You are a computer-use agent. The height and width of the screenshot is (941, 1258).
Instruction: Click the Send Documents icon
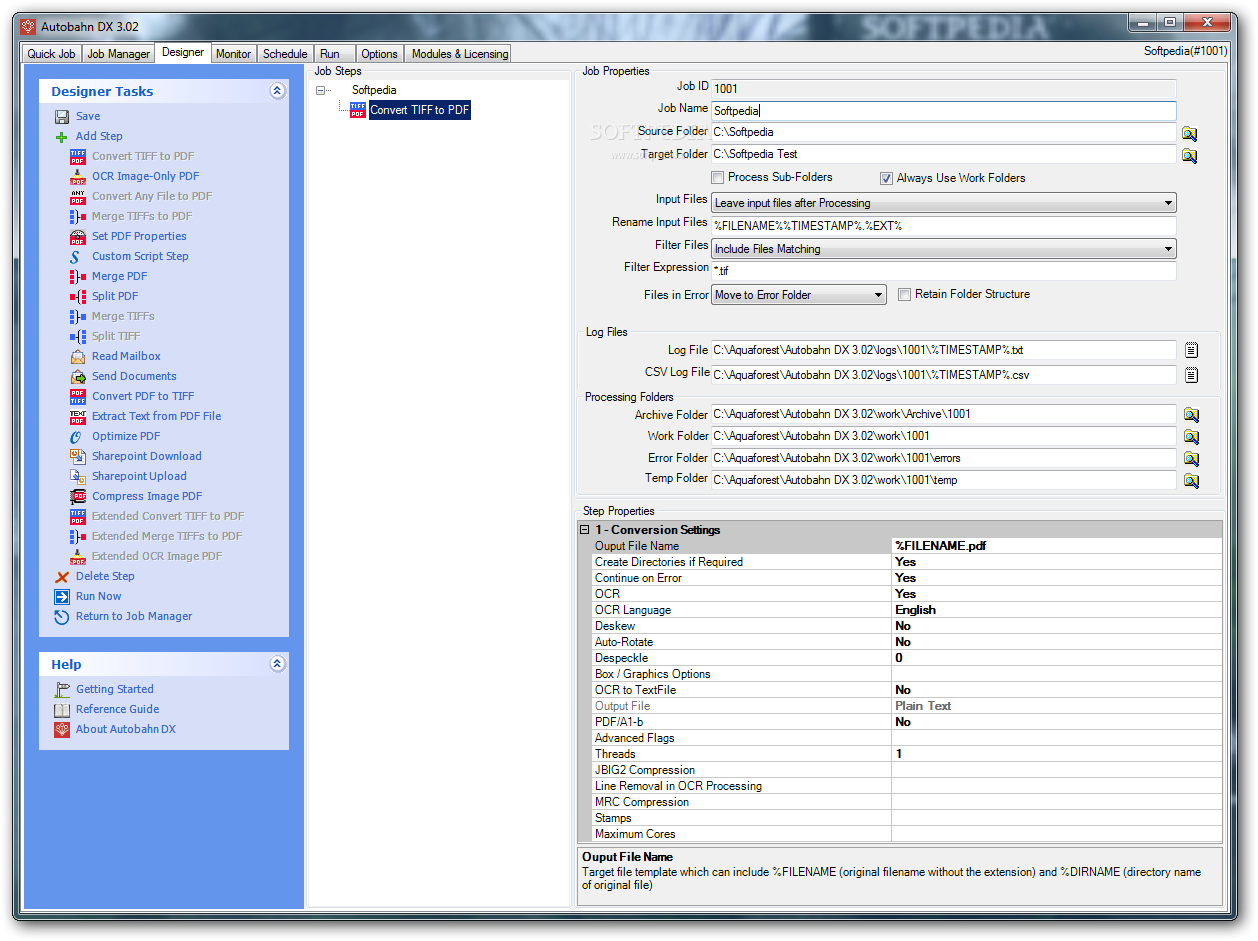78,377
